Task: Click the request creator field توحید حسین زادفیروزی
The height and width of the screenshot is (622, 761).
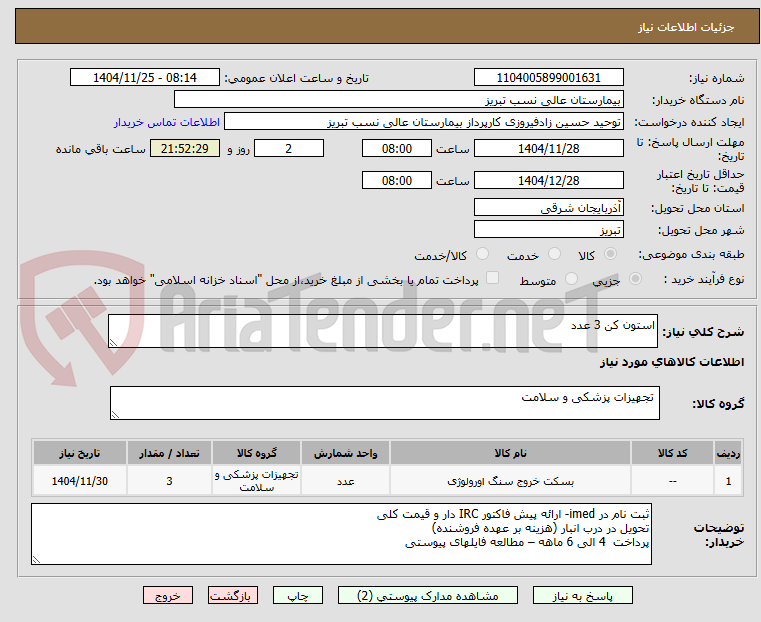Action: click(x=424, y=122)
